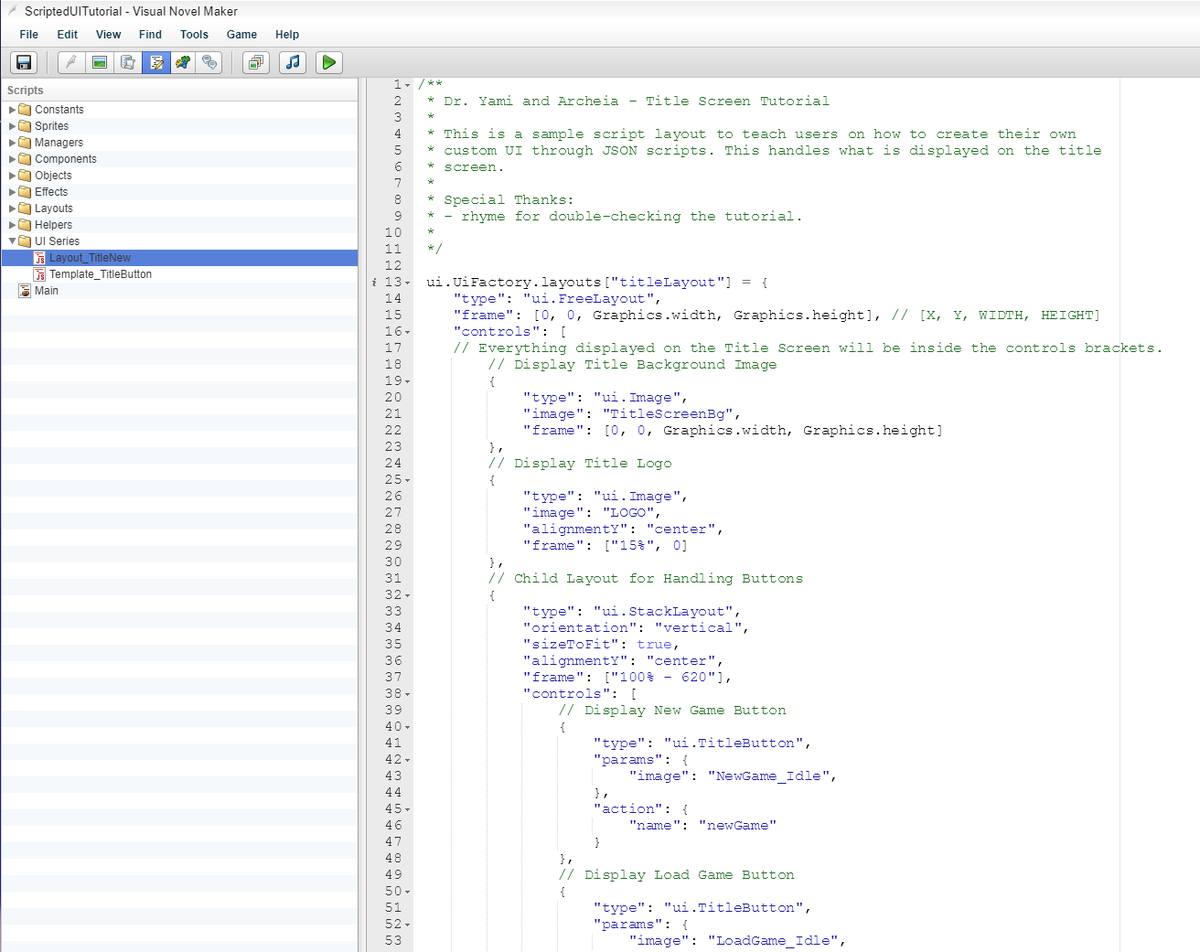
Task: Open the audio music-note toolbar icon
Action: pyautogui.click(x=291, y=62)
